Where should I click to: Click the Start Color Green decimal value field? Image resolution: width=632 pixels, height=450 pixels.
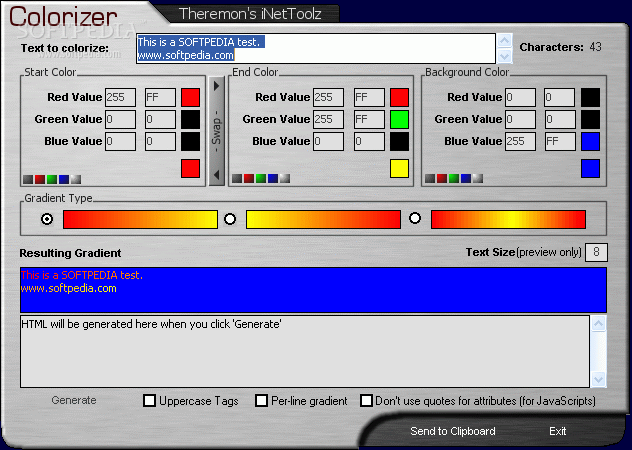[x=121, y=119]
